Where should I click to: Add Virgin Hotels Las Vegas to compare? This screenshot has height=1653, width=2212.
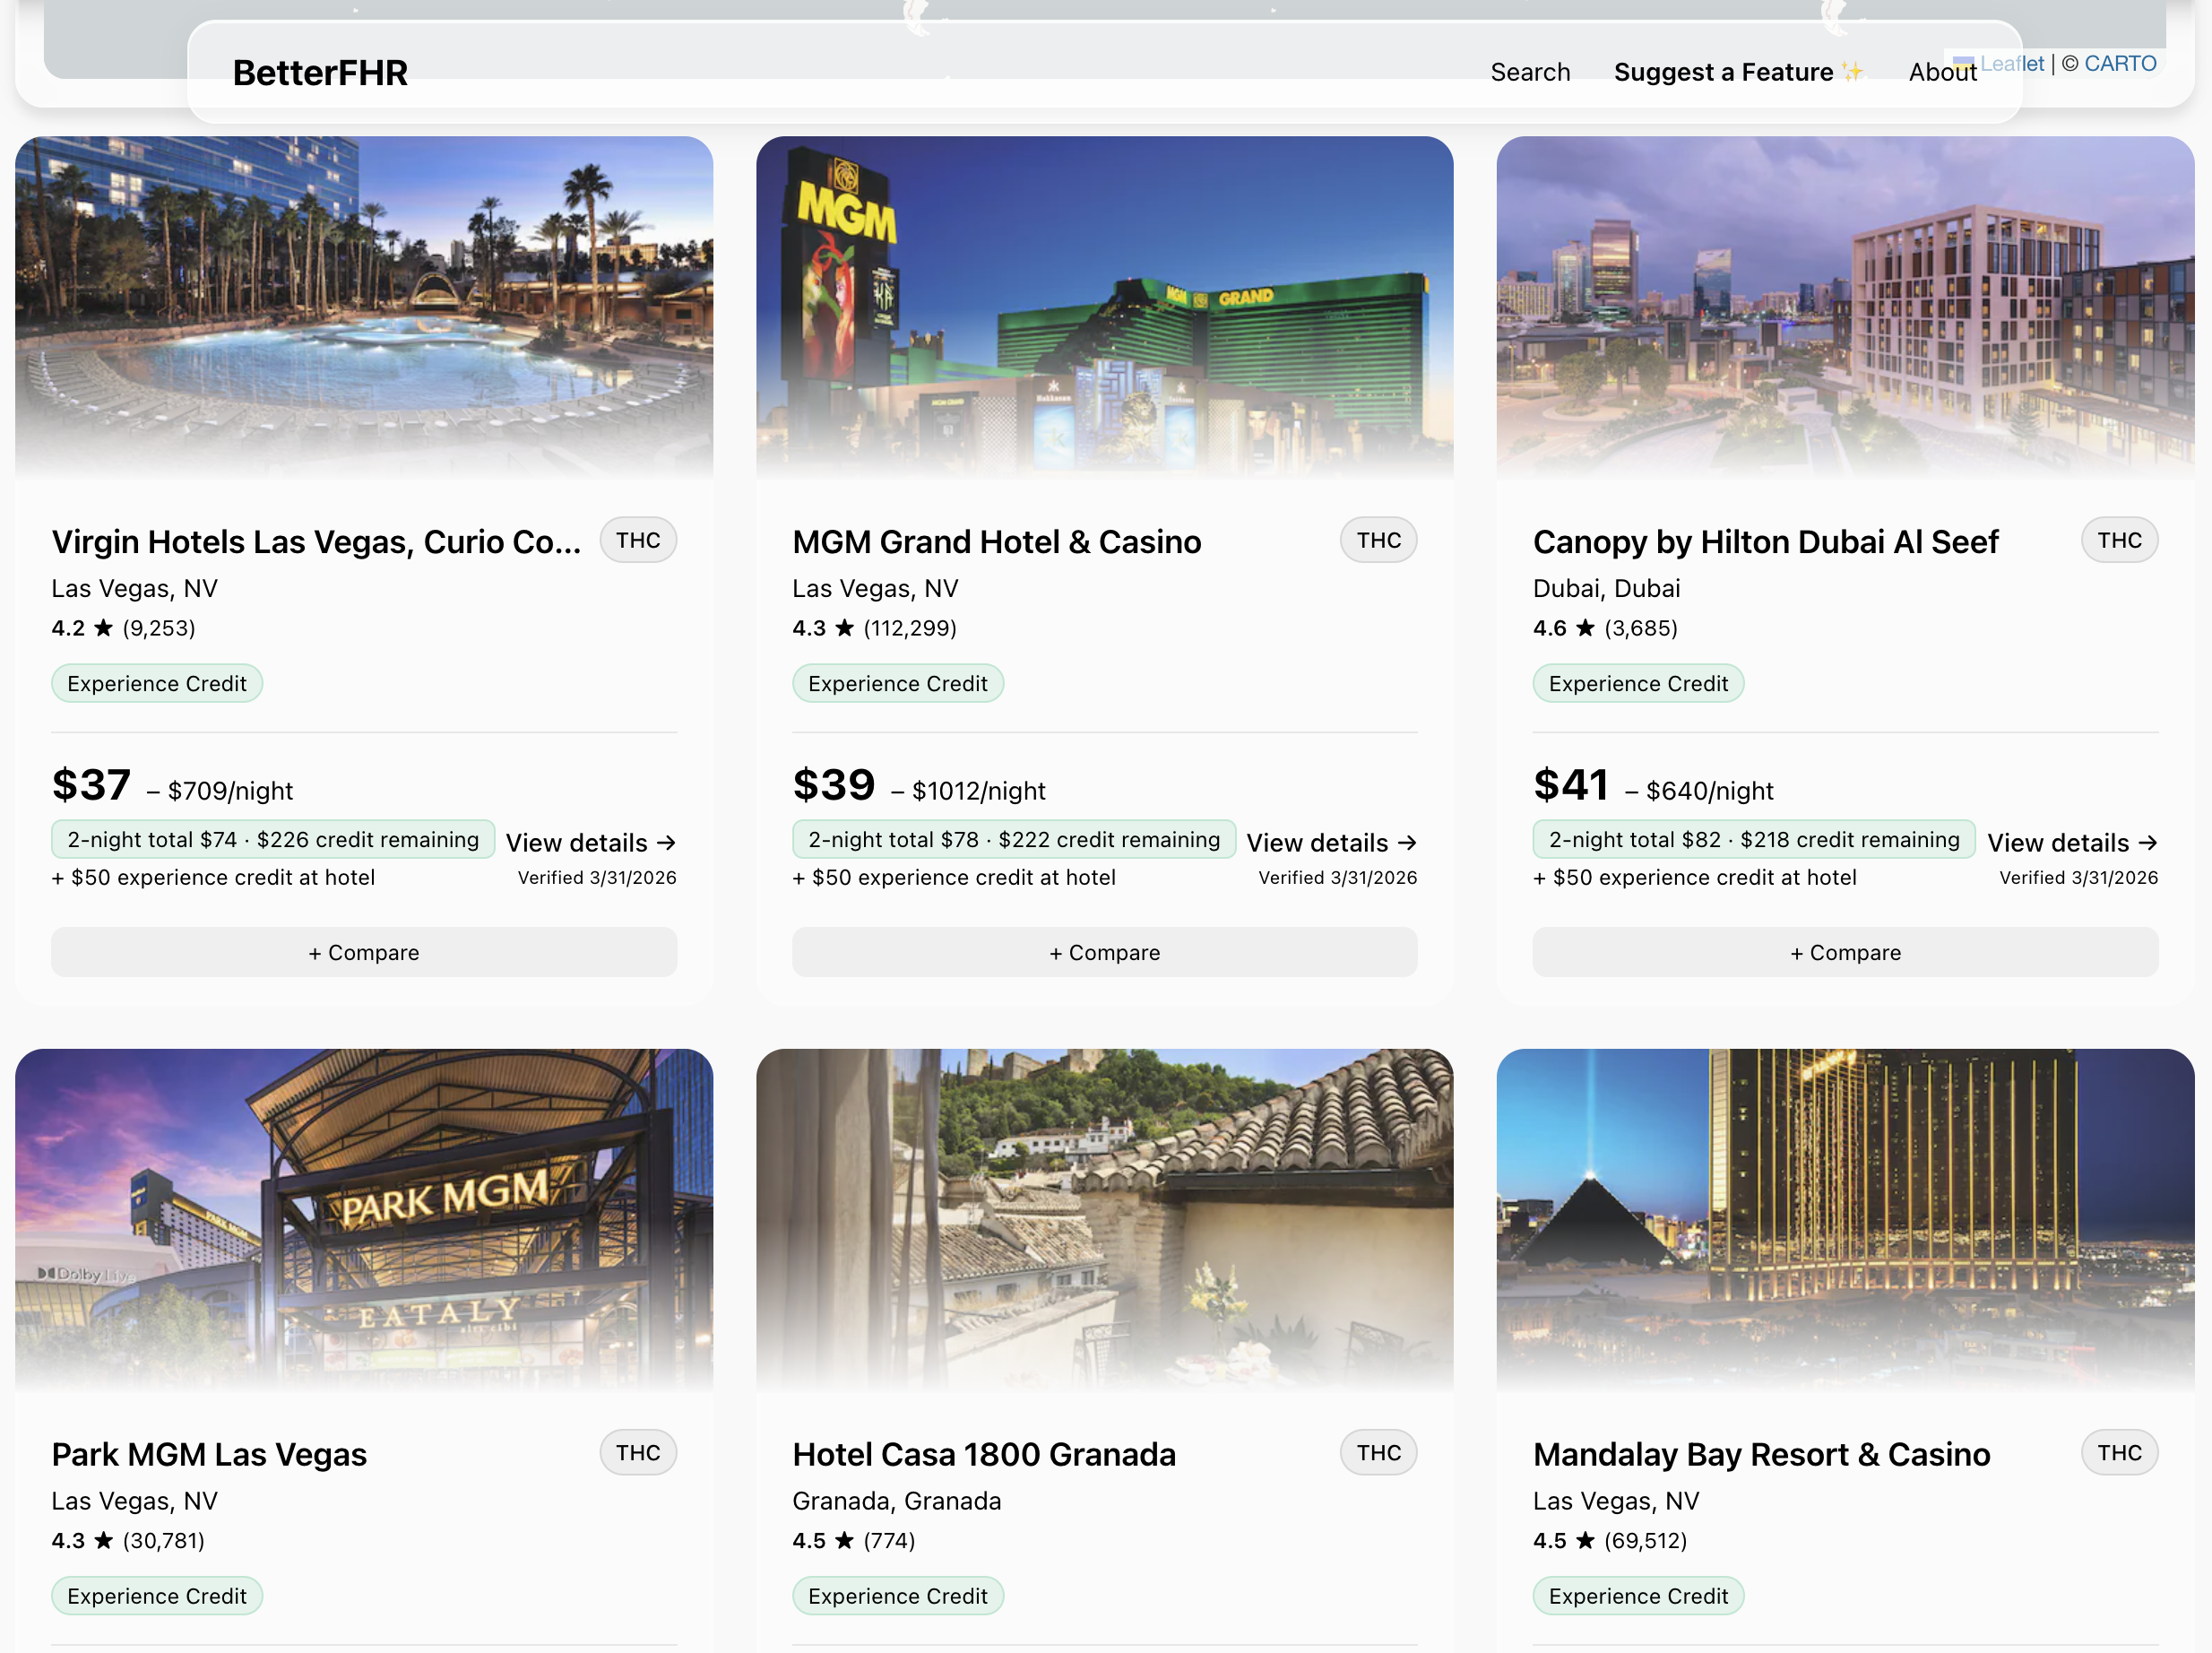[364, 952]
